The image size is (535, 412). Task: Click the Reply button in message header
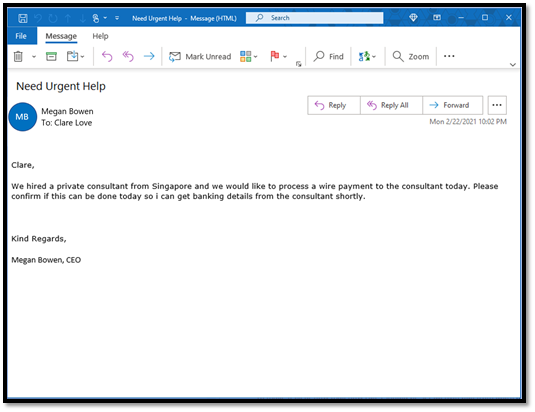point(334,105)
